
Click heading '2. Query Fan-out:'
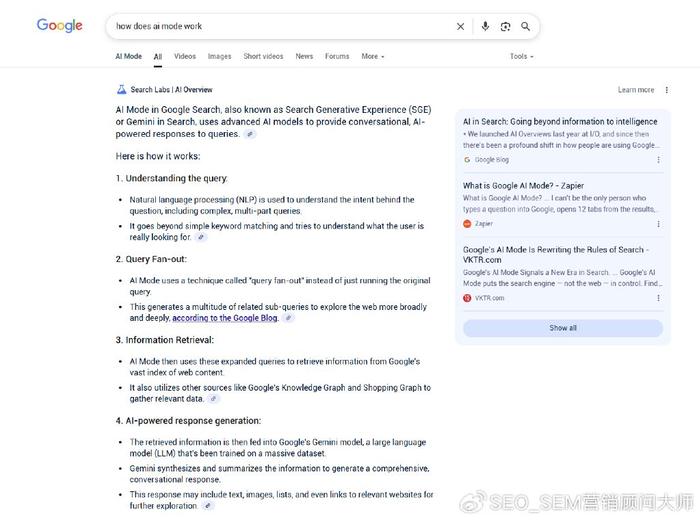151,259
